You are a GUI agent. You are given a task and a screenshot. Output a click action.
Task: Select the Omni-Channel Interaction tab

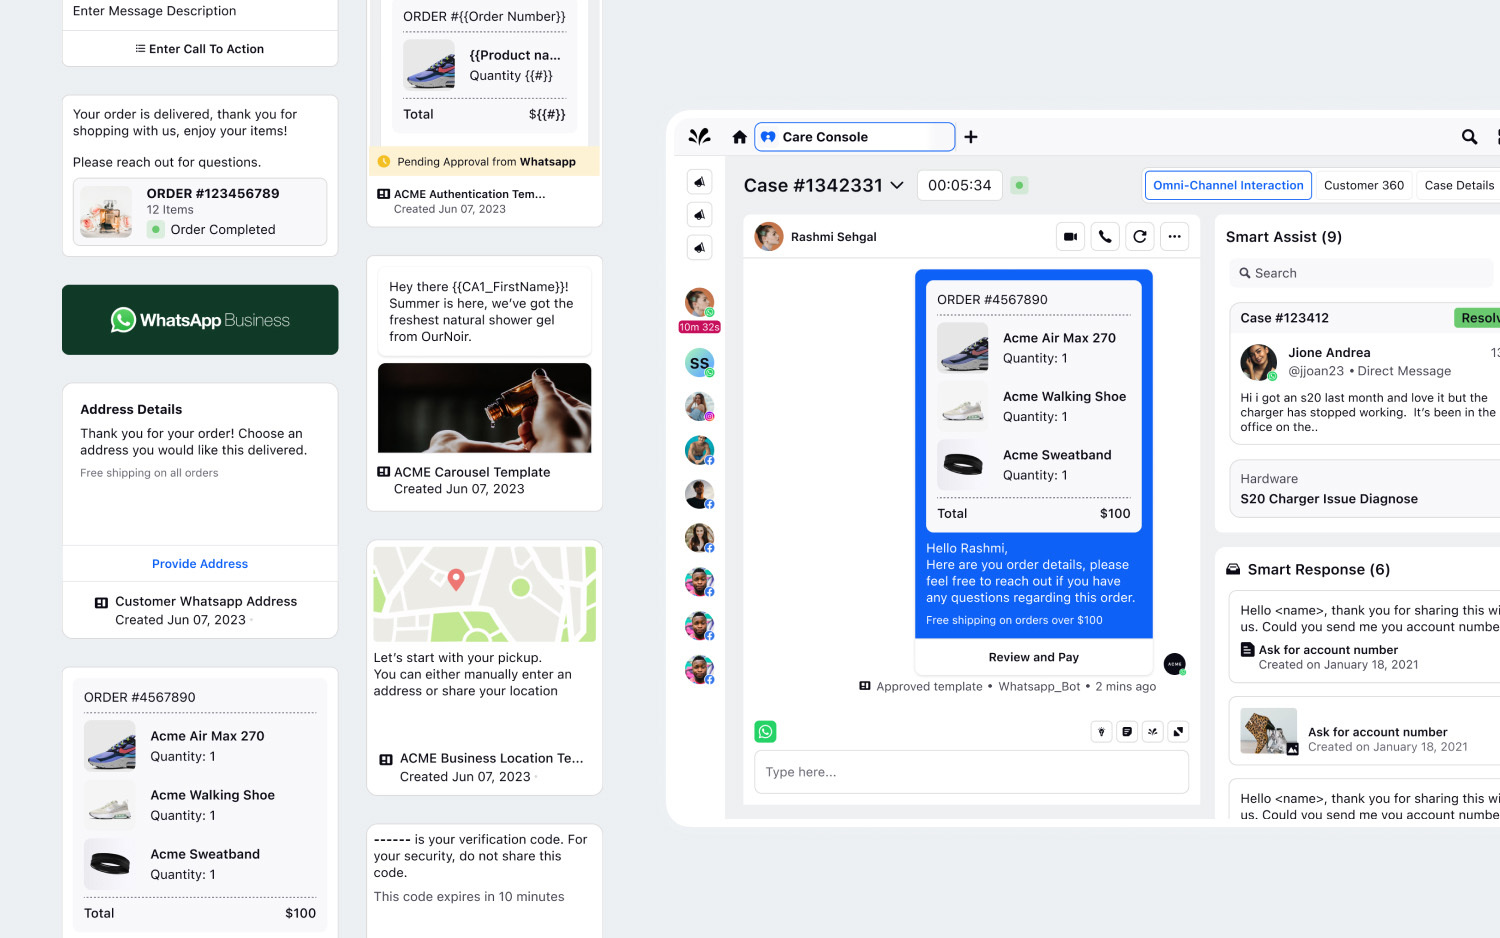click(1228, 185)
